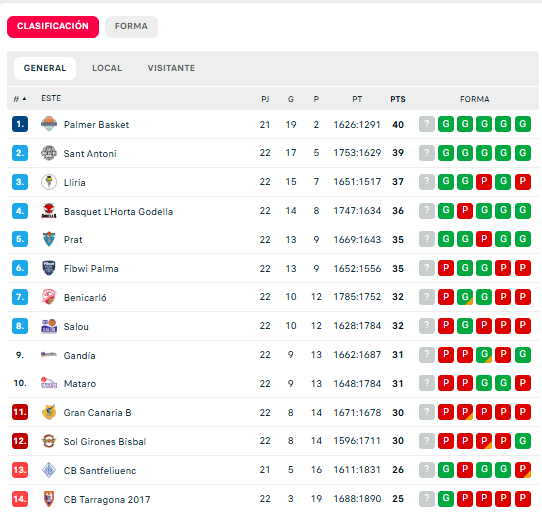Open the CB Santfeliuenc team page
Image resolution: width=542 pixels, height=523 pixels.
click(x=100, y=470)
